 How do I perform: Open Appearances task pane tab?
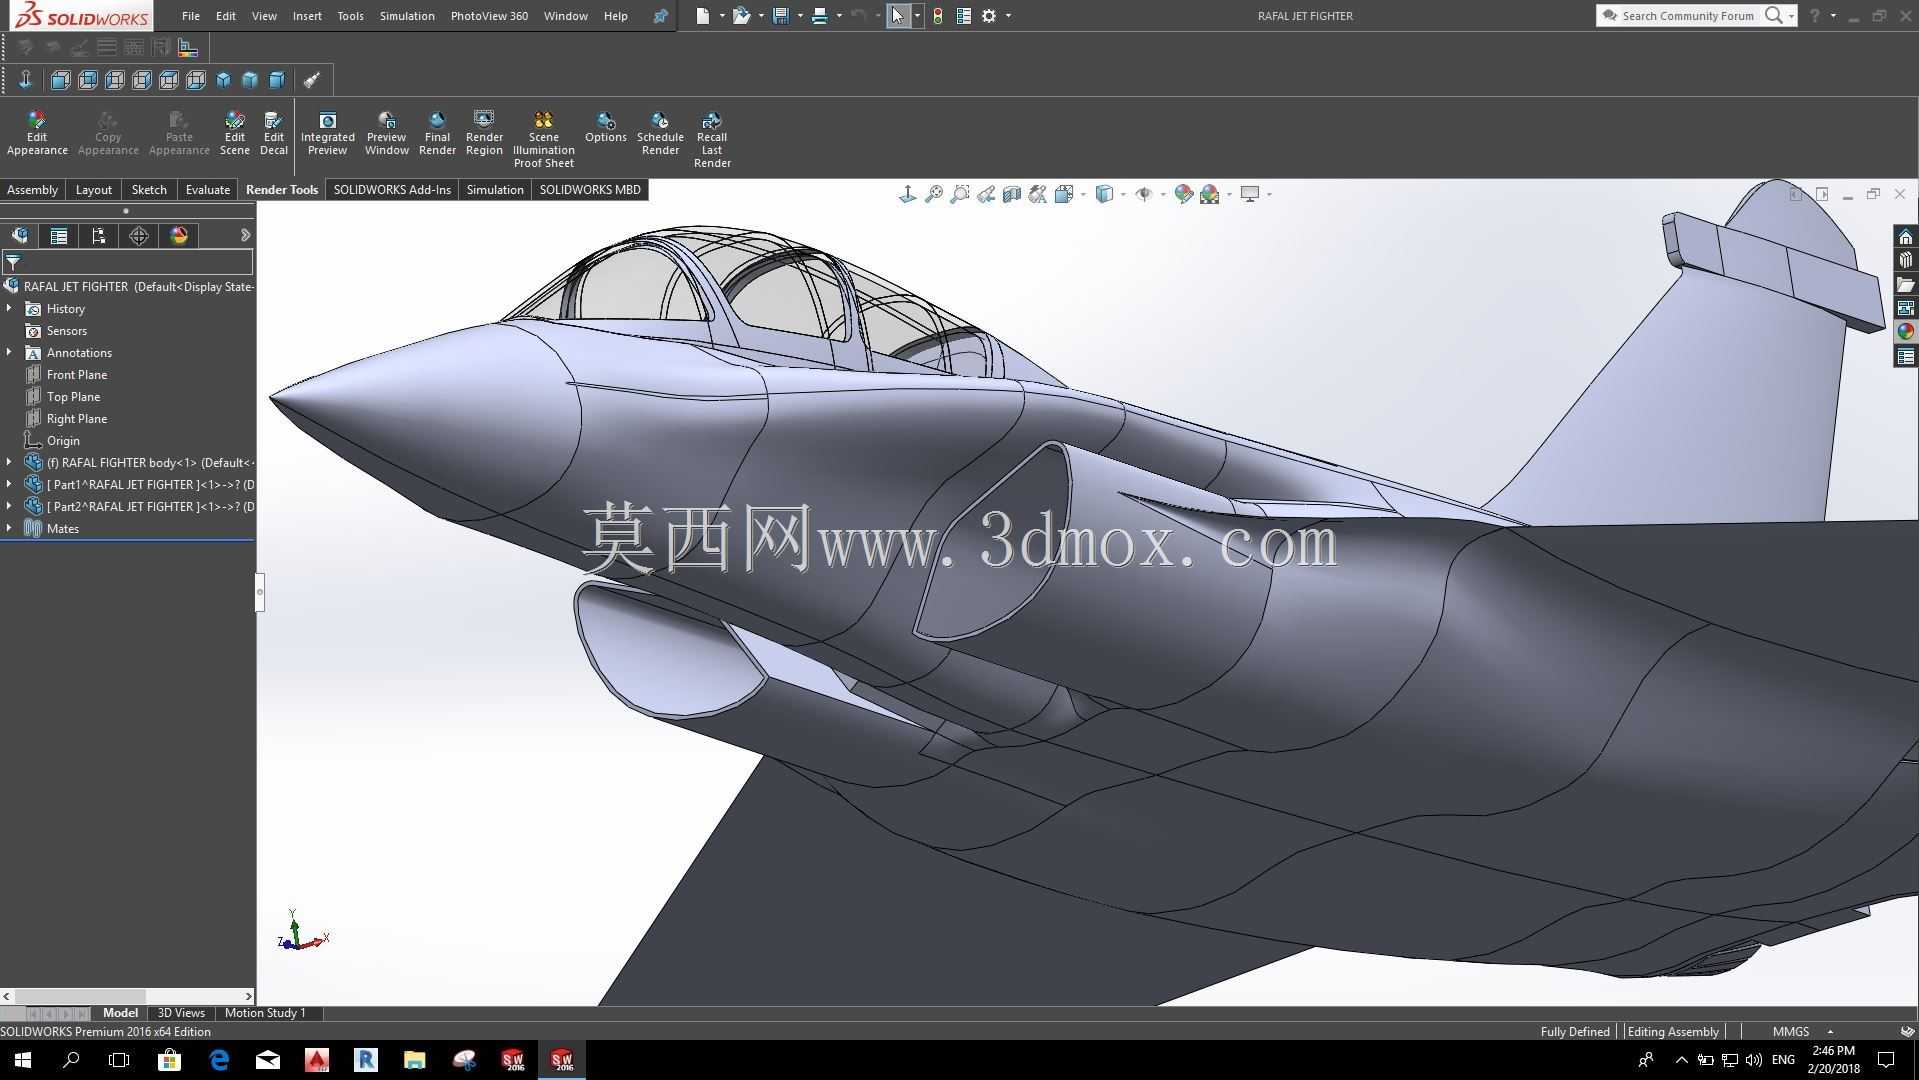point(1905,332)
